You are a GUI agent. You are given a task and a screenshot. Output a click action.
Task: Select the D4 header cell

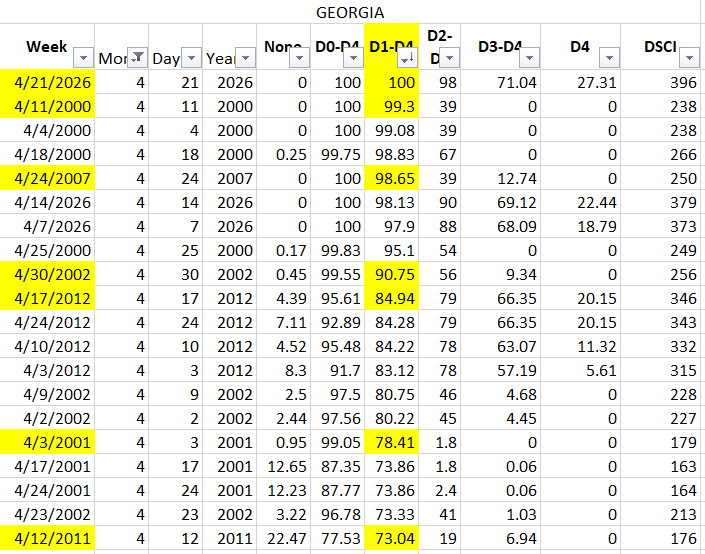coord(580,46)
